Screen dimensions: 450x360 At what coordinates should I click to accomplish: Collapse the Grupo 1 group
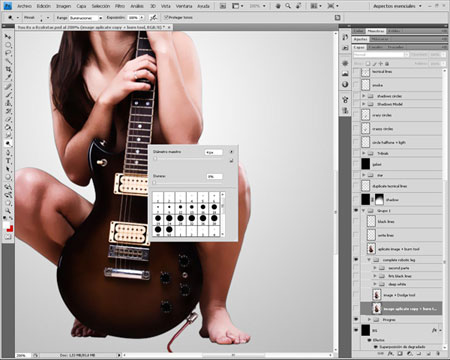(364, 211)
